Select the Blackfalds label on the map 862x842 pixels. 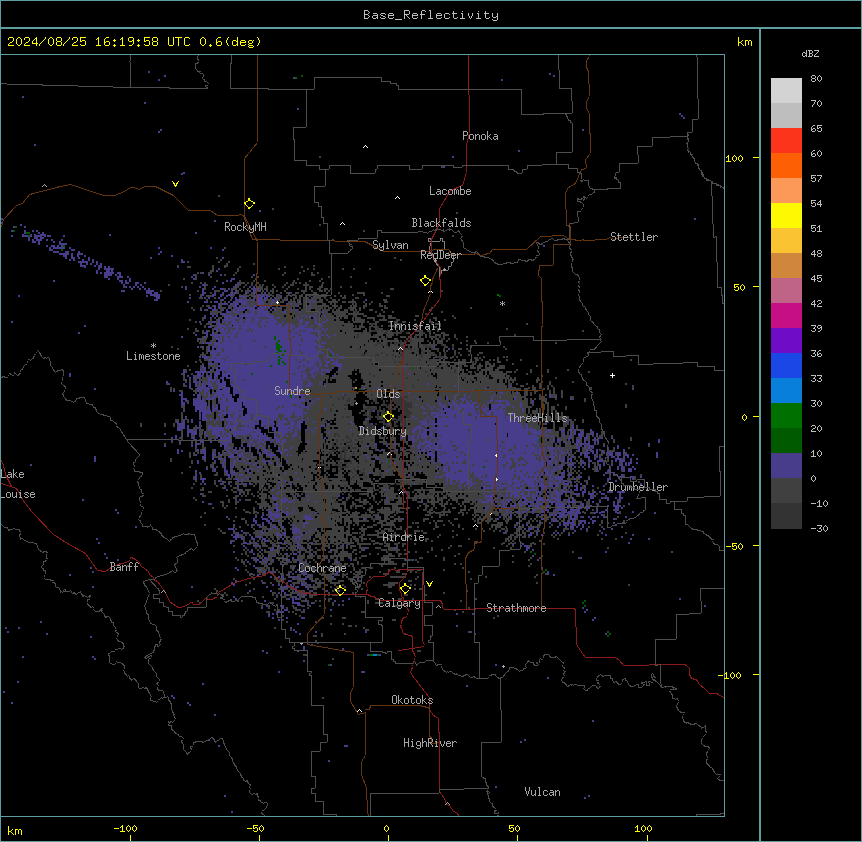coord(441,223)
